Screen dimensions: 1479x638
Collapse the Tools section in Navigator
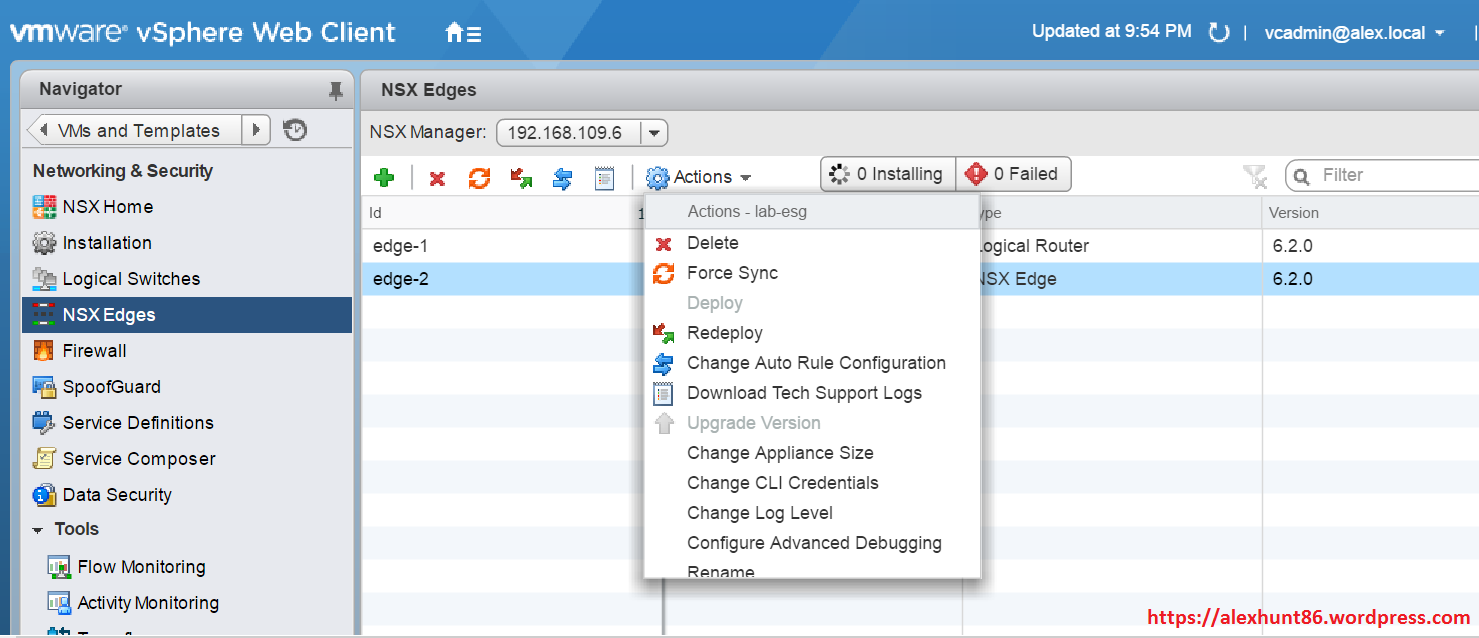coord(38,530)
